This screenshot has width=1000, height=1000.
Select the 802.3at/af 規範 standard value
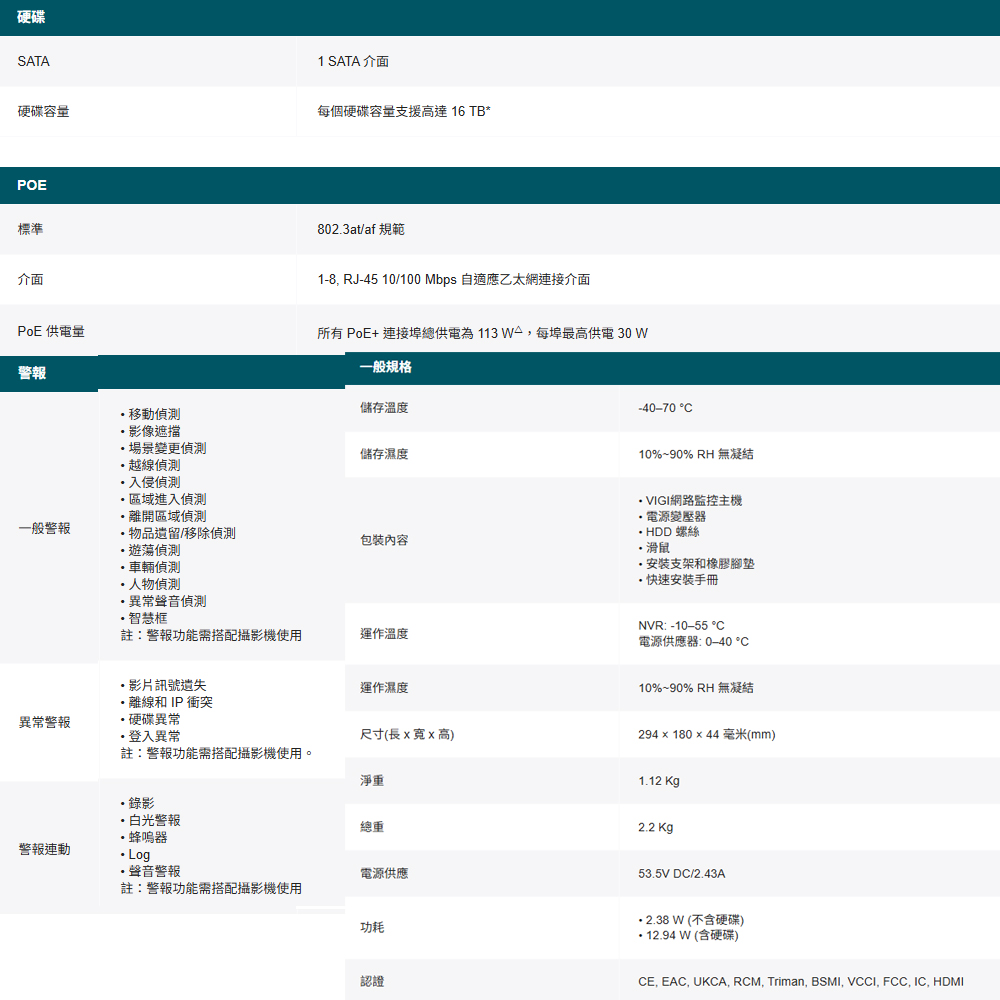point(361,229)
